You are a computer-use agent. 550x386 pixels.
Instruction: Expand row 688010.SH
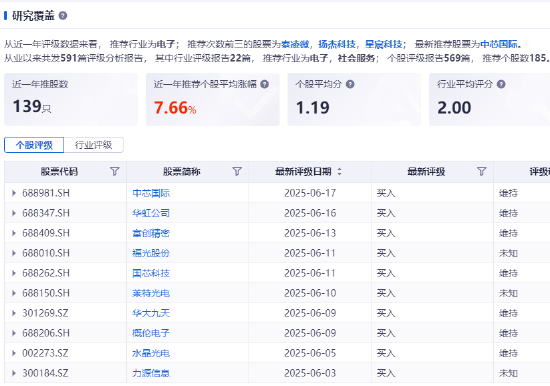[14, 253]
